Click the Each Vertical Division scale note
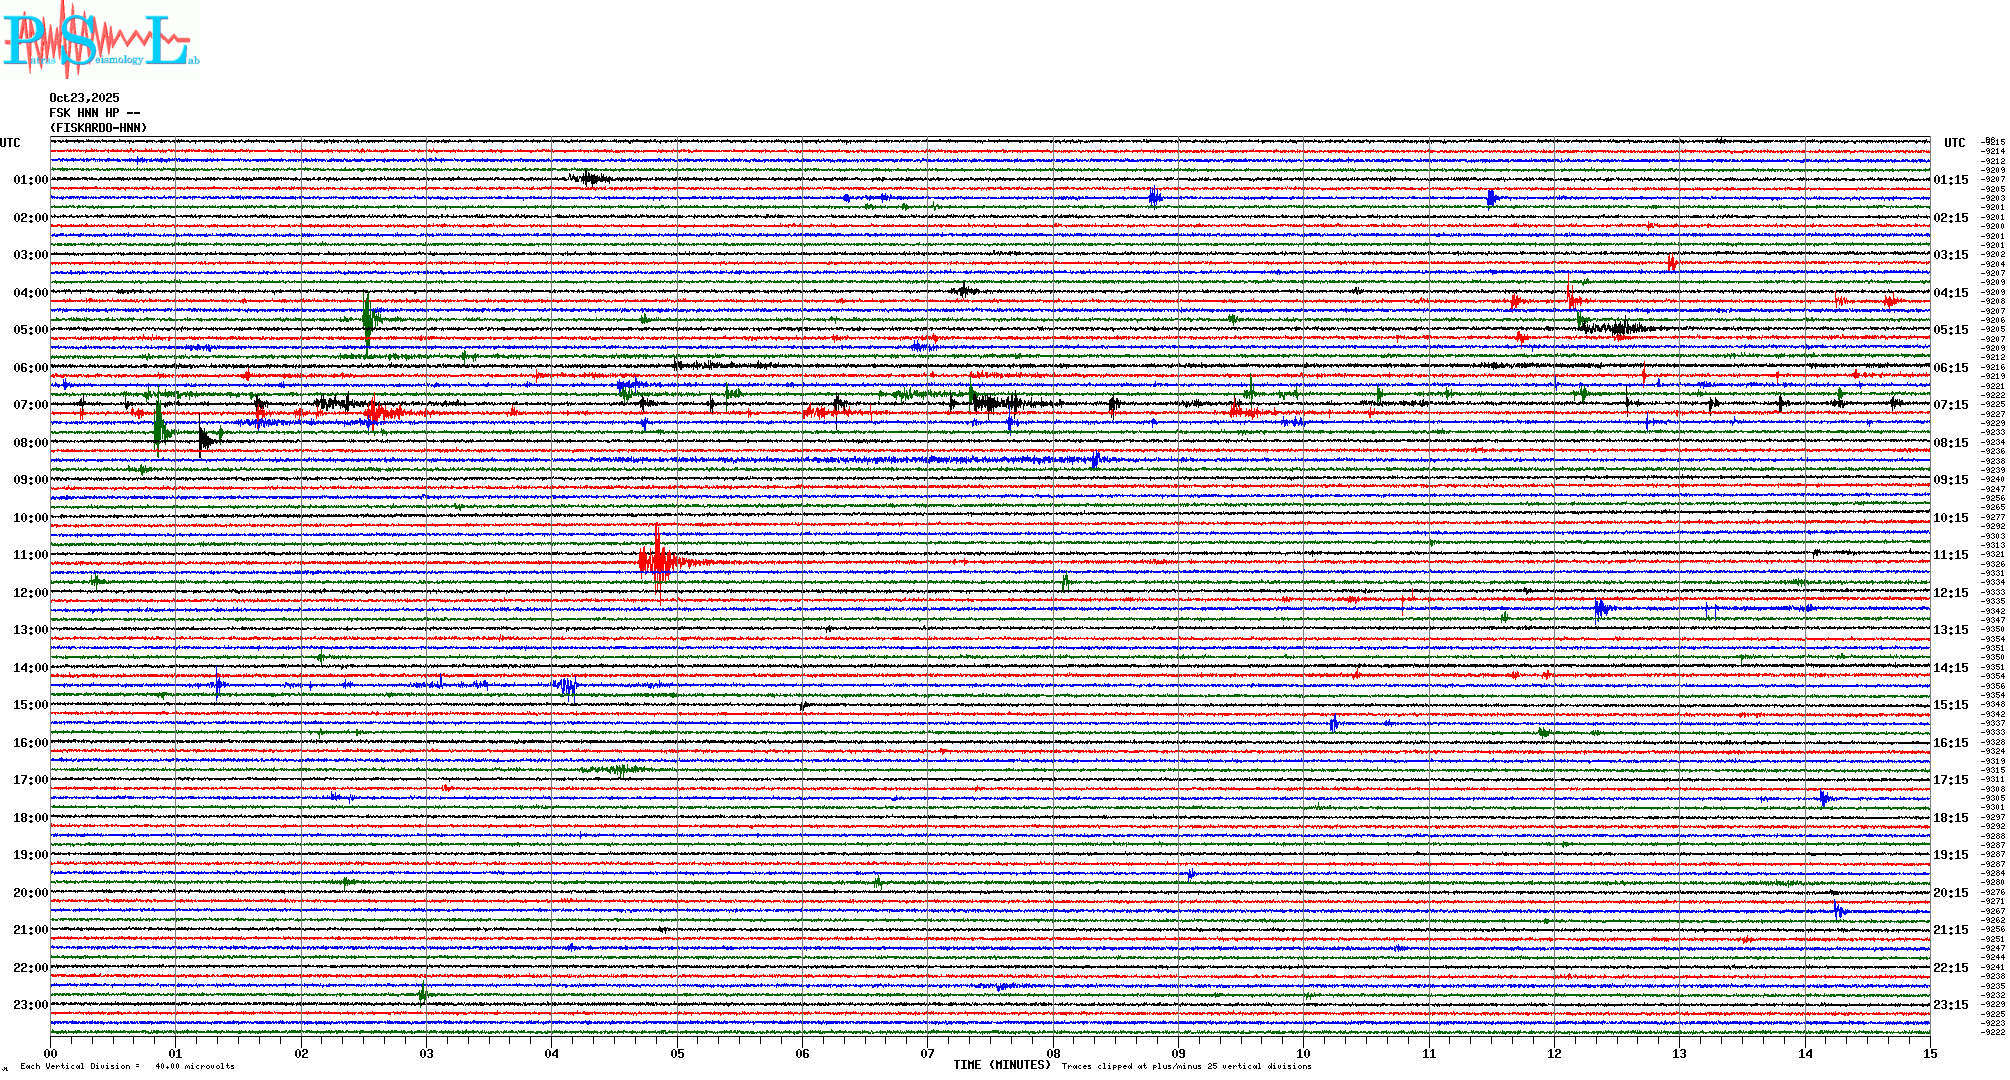This screenshot has height=1080, width=2010. 127,1066
